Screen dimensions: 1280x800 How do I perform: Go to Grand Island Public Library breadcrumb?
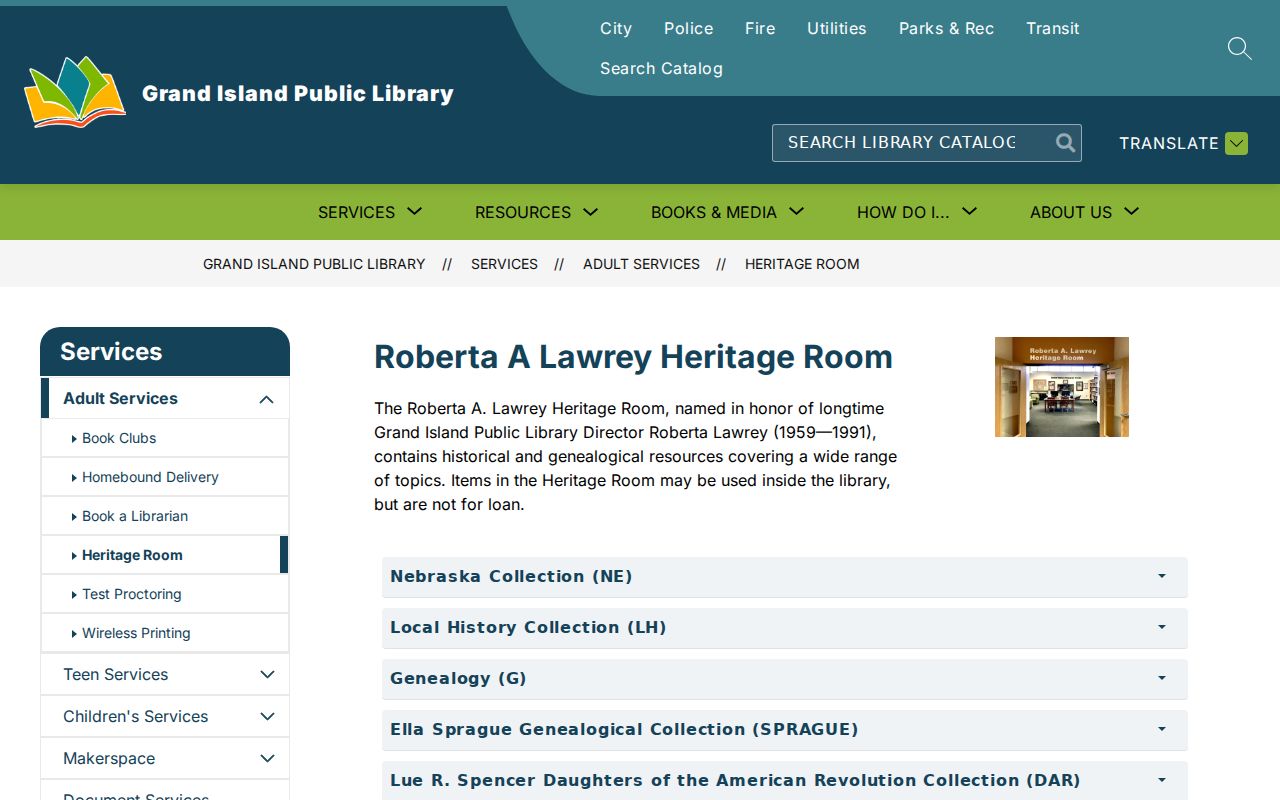click(314, 264)
